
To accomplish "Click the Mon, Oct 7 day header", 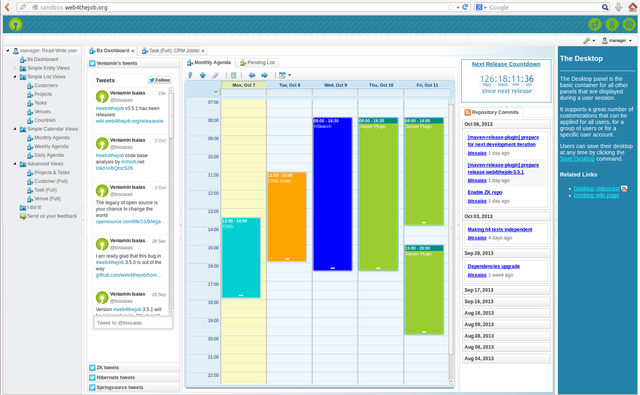I will 244,85.
